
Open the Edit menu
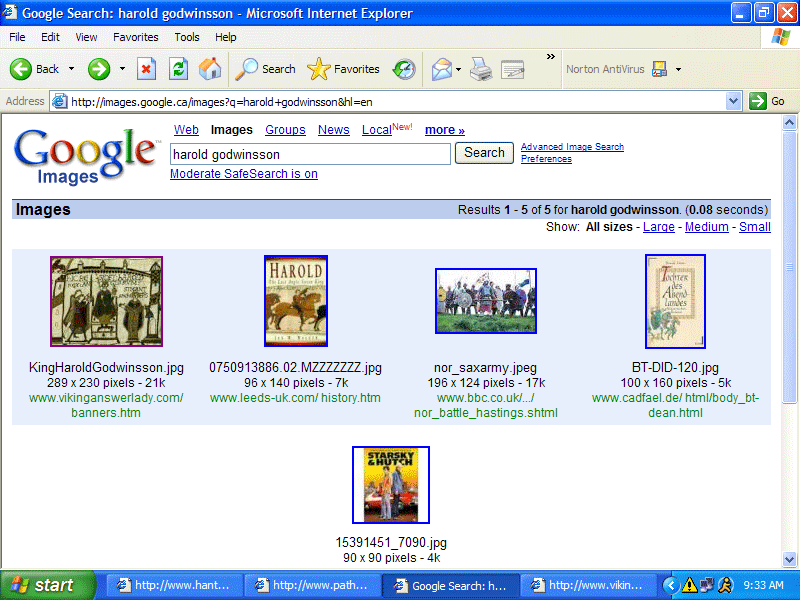click(50, 37)
